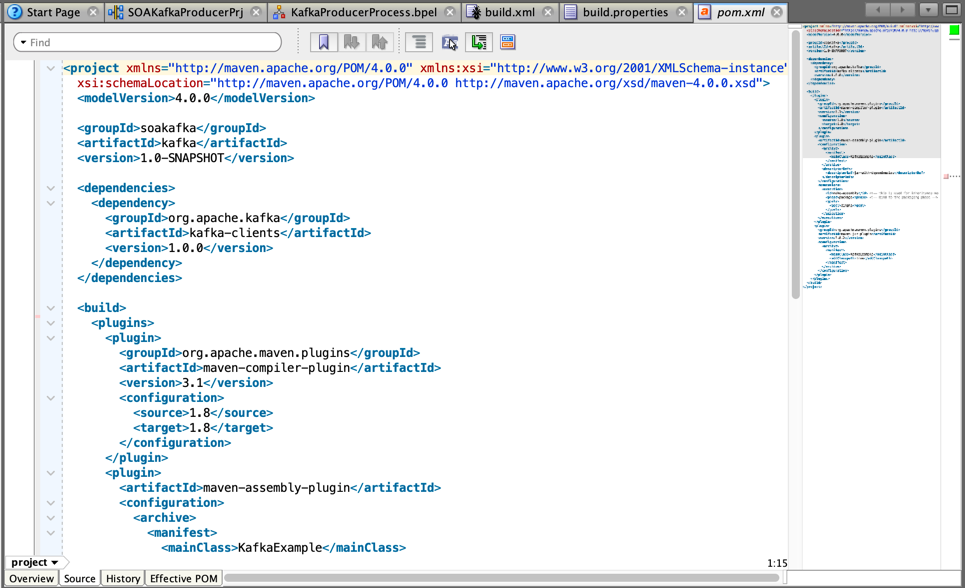Go to previous bookmark
This screenshot has width=965, height=588.
tap(379, 42)
